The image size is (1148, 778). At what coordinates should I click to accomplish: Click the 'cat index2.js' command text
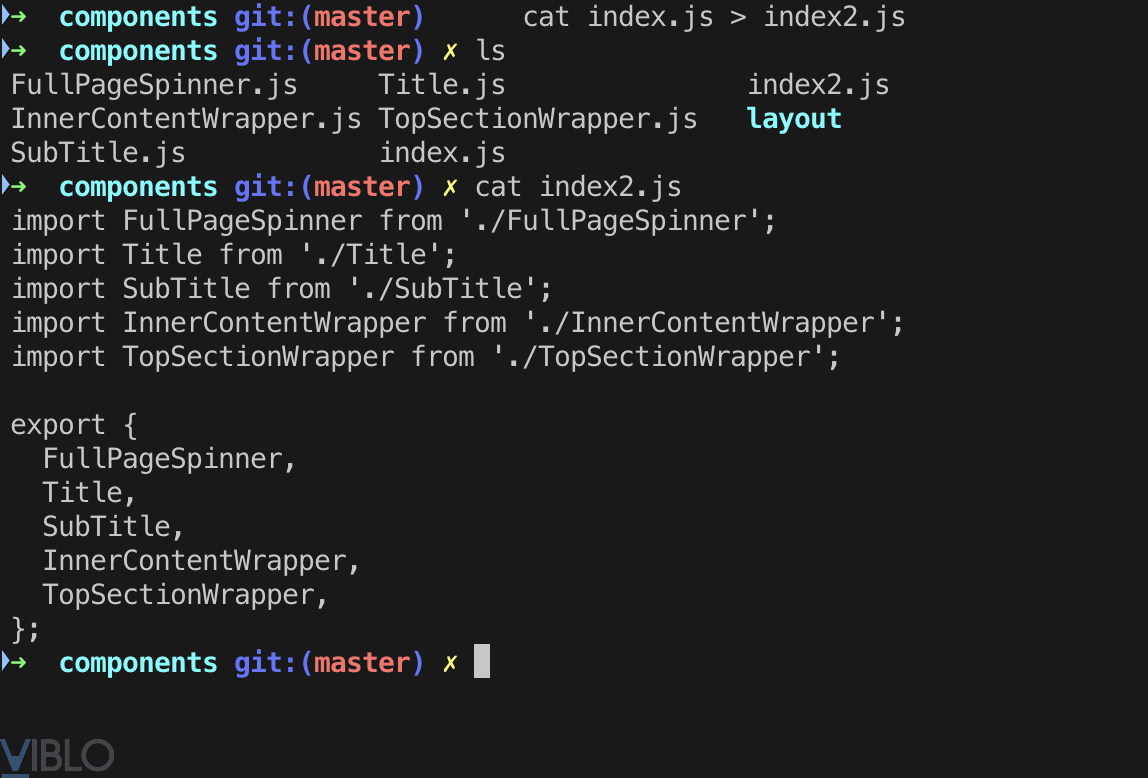click(x=578, y=187)
